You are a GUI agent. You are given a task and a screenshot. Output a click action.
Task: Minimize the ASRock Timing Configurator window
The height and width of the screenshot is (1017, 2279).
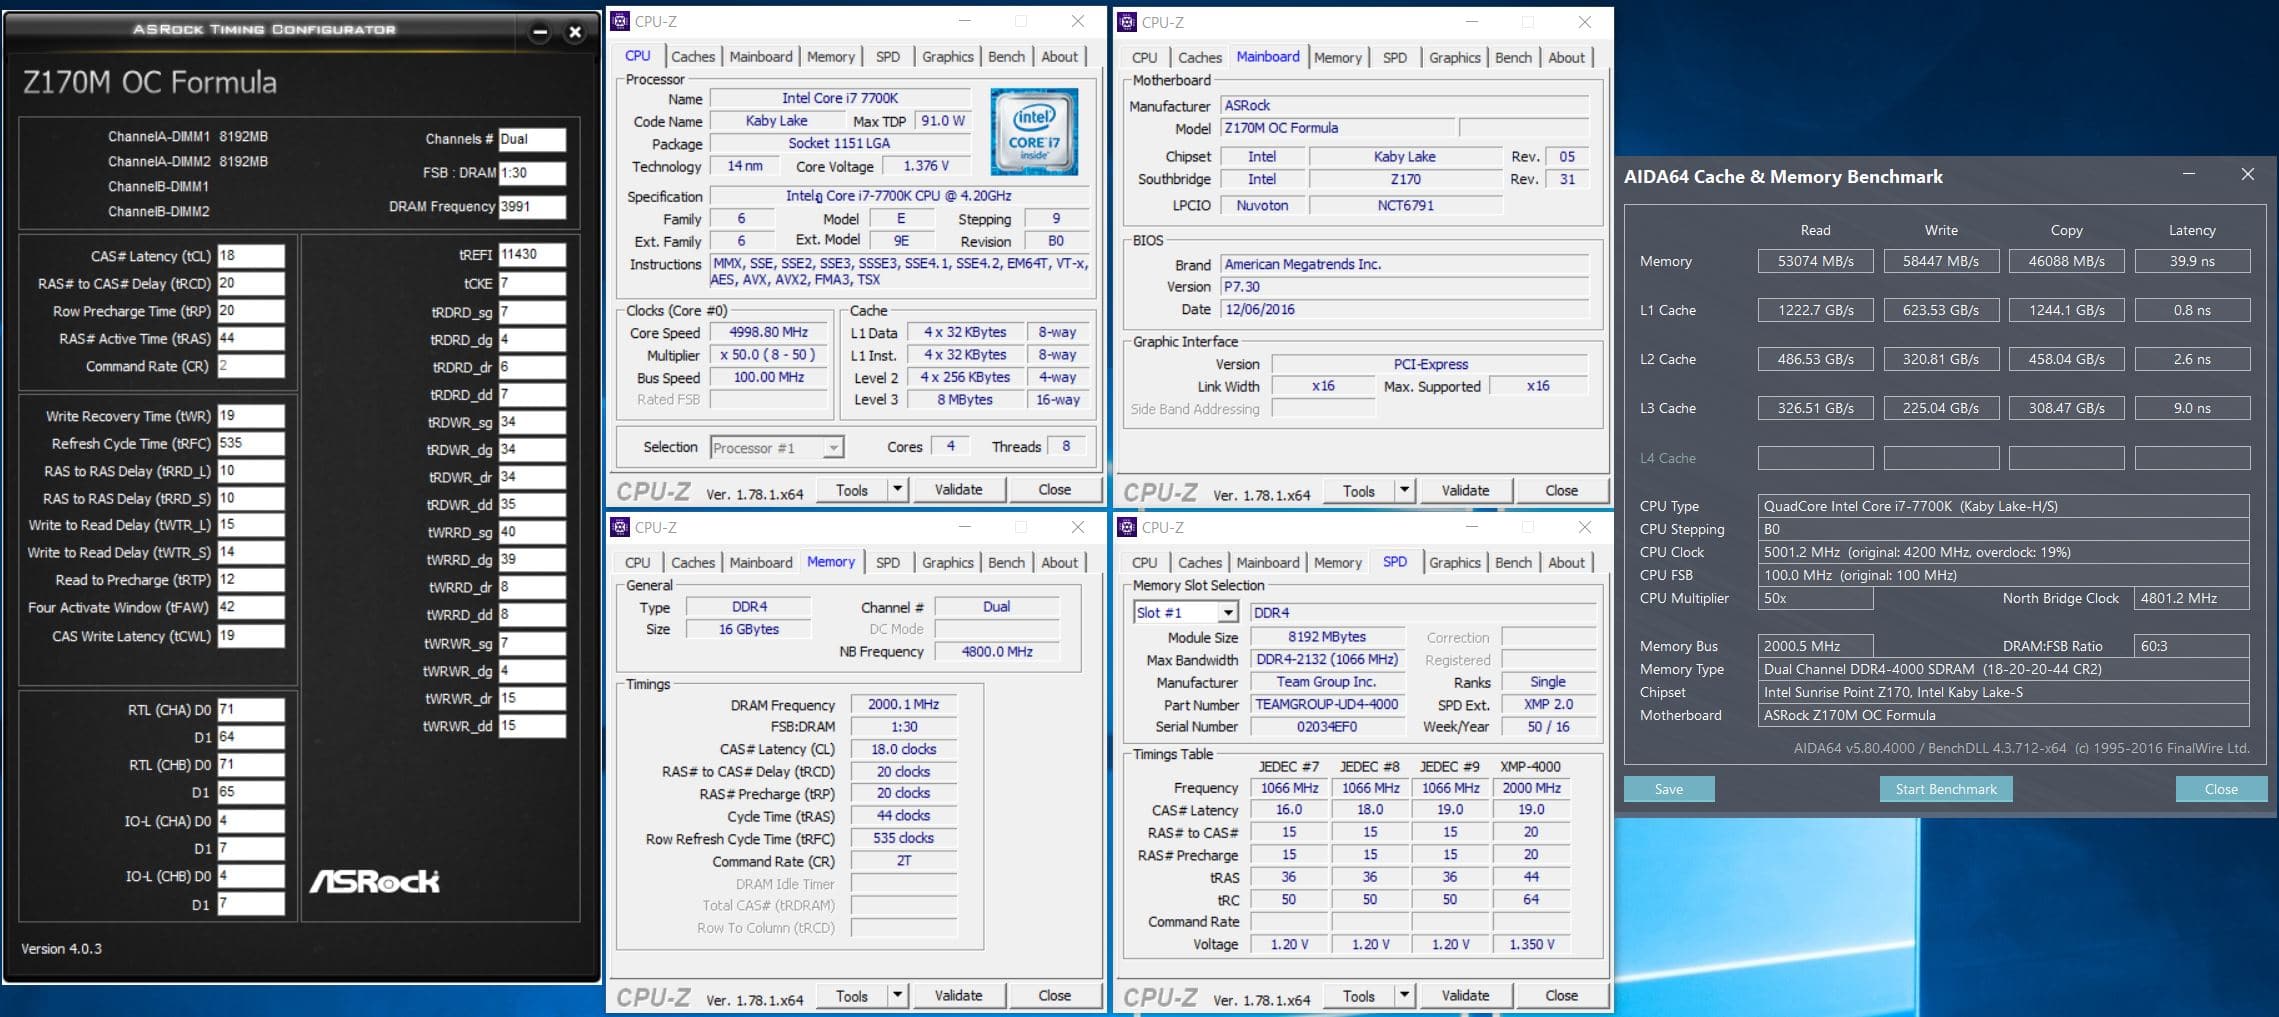pos(540,32)
